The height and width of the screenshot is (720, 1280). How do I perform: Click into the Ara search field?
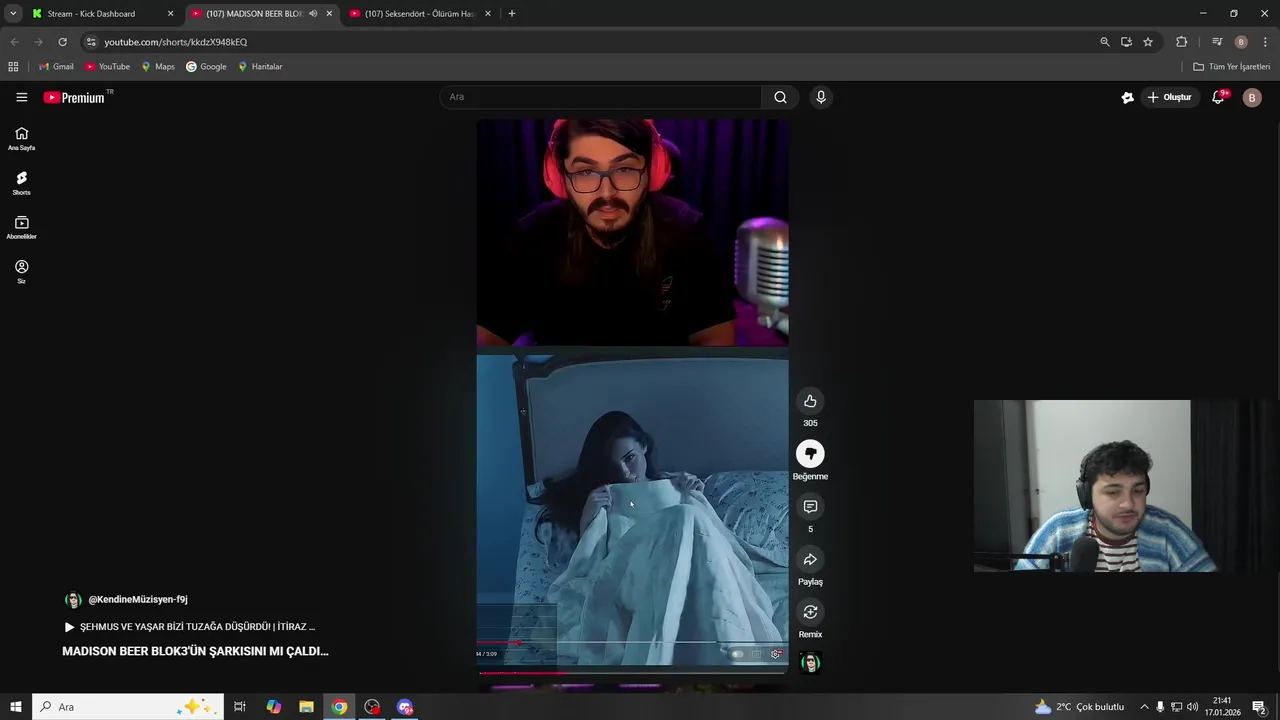600,97
